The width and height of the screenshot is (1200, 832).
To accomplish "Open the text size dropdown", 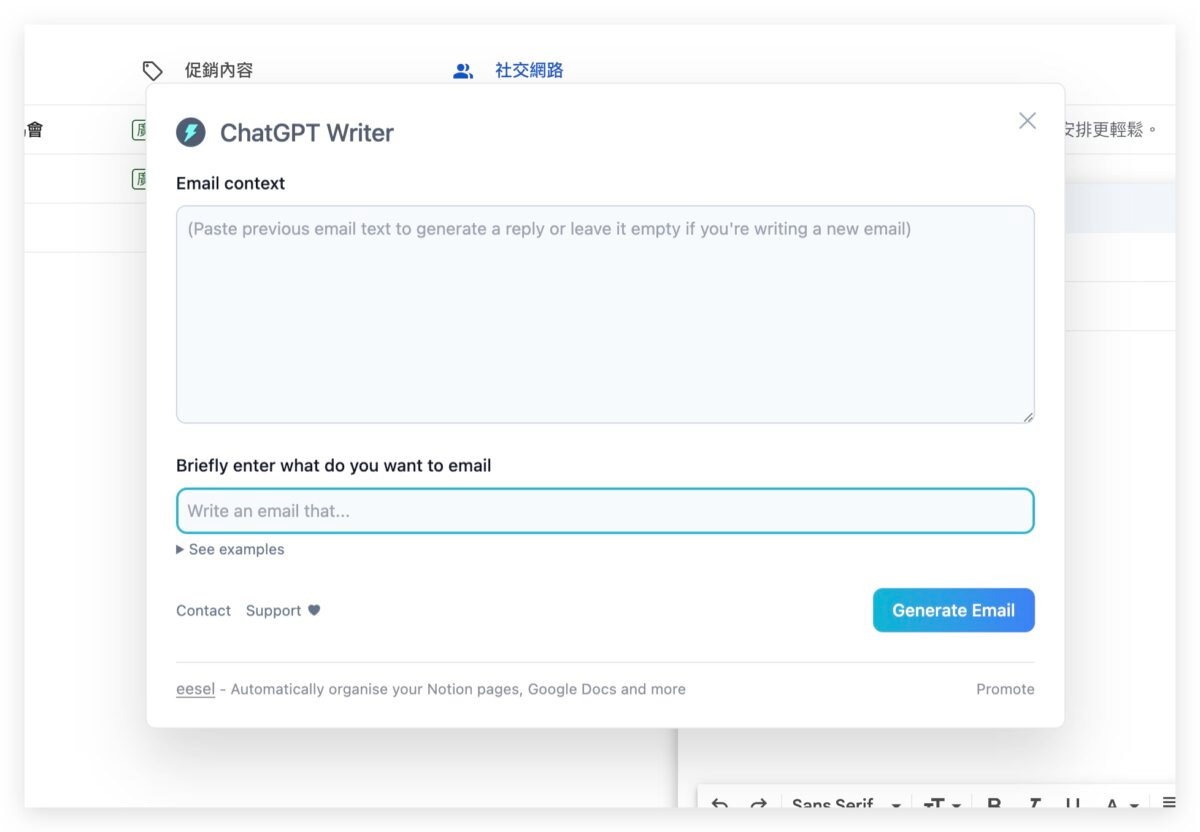I will (x=942, y=803).
